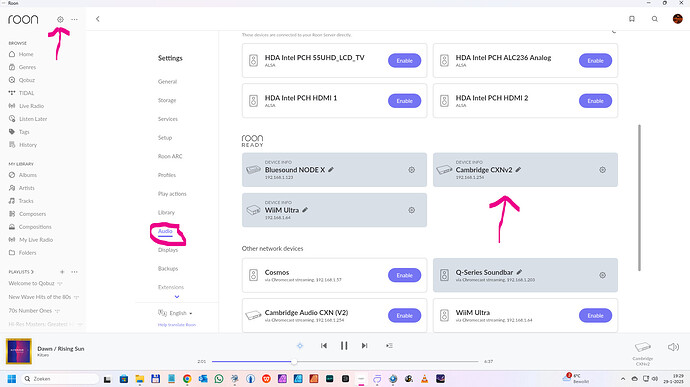Screen dimensions: 690x387
Task: Seek on the track progress slider
Action: pos(345,361)
